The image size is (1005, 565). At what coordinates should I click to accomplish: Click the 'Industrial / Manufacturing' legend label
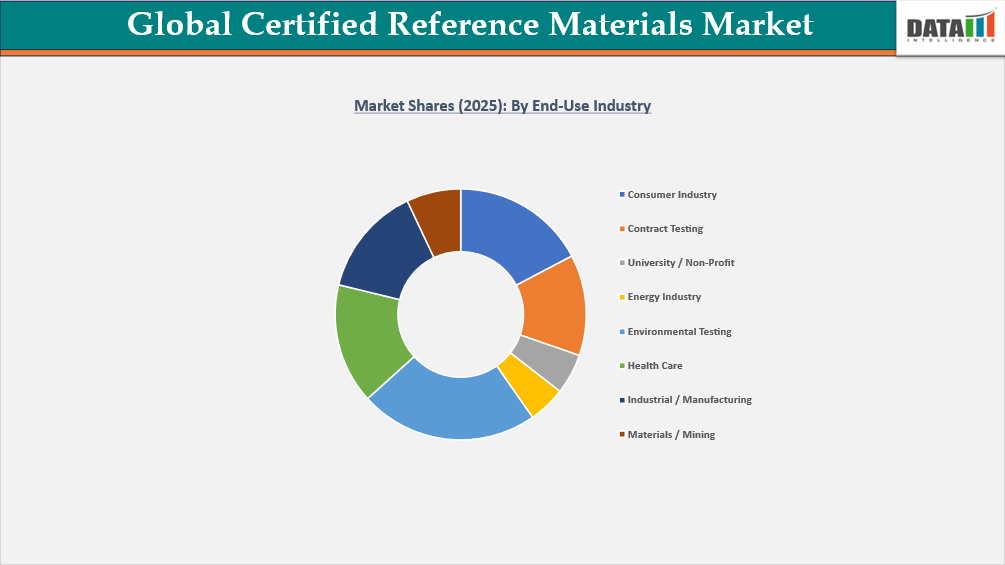(690, 400)
